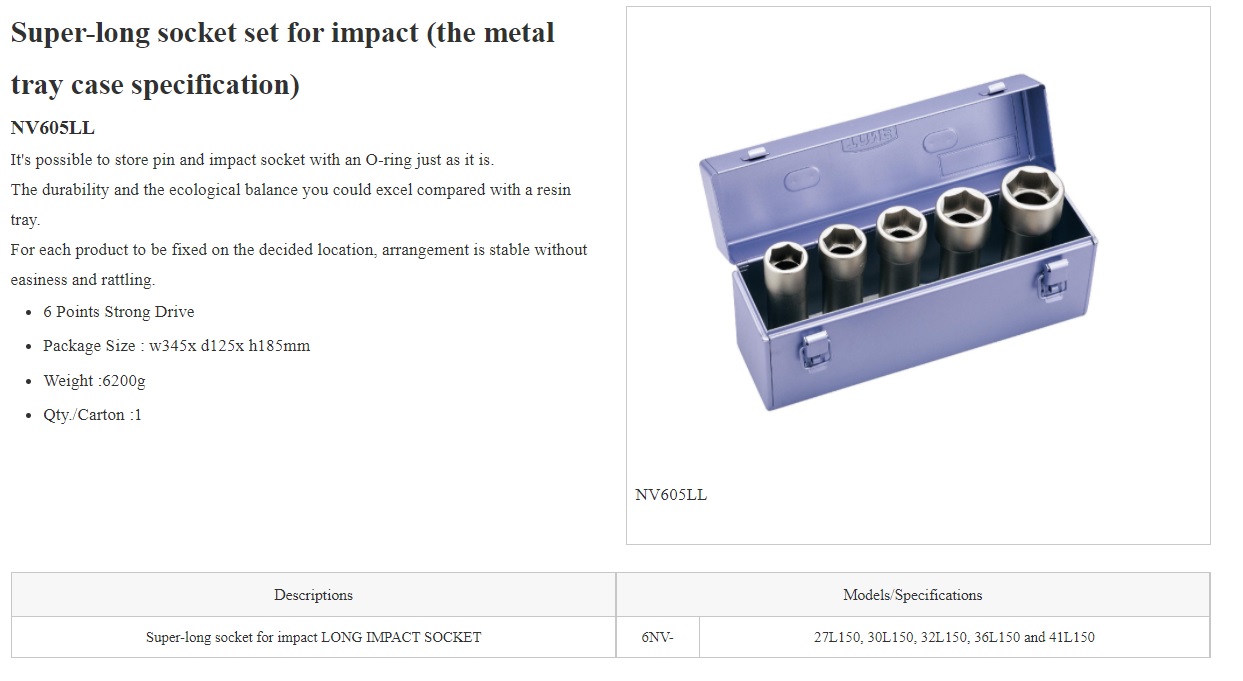
Task: Click the bold NV605LL model number
Action: (x=52, y=128)
